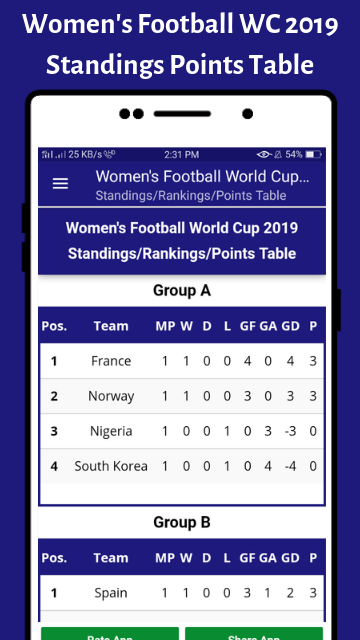
Task: Click the GD column header in Group A
Action: 291,326
